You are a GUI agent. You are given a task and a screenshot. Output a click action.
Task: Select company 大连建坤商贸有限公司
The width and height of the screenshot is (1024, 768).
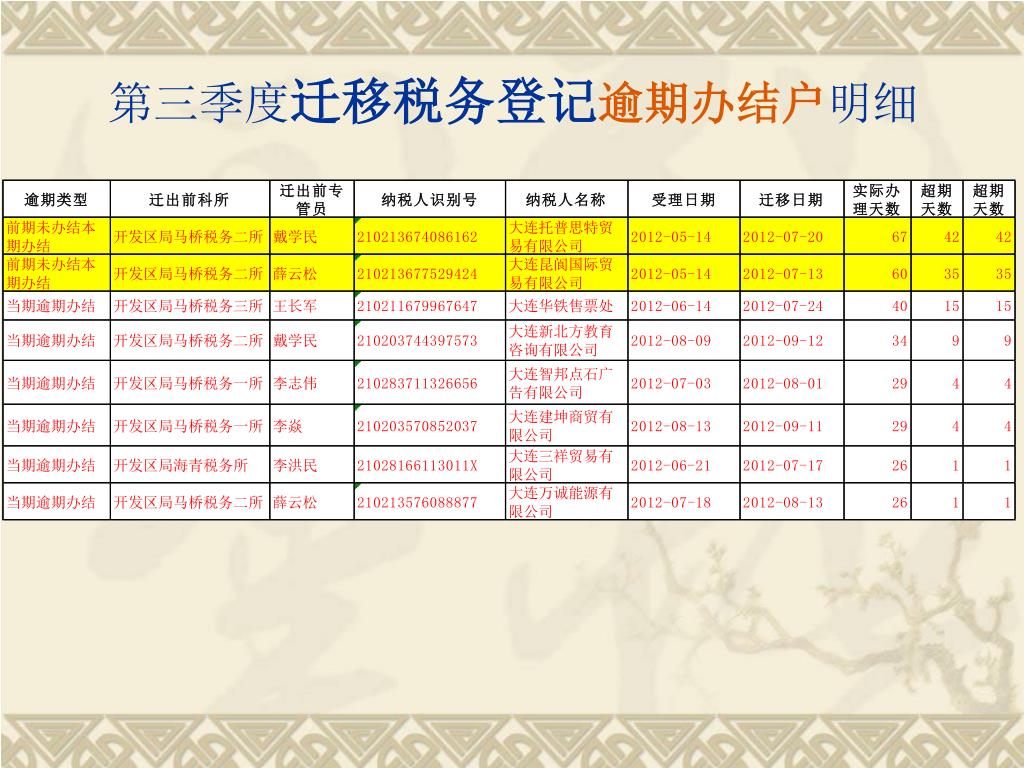561,426
